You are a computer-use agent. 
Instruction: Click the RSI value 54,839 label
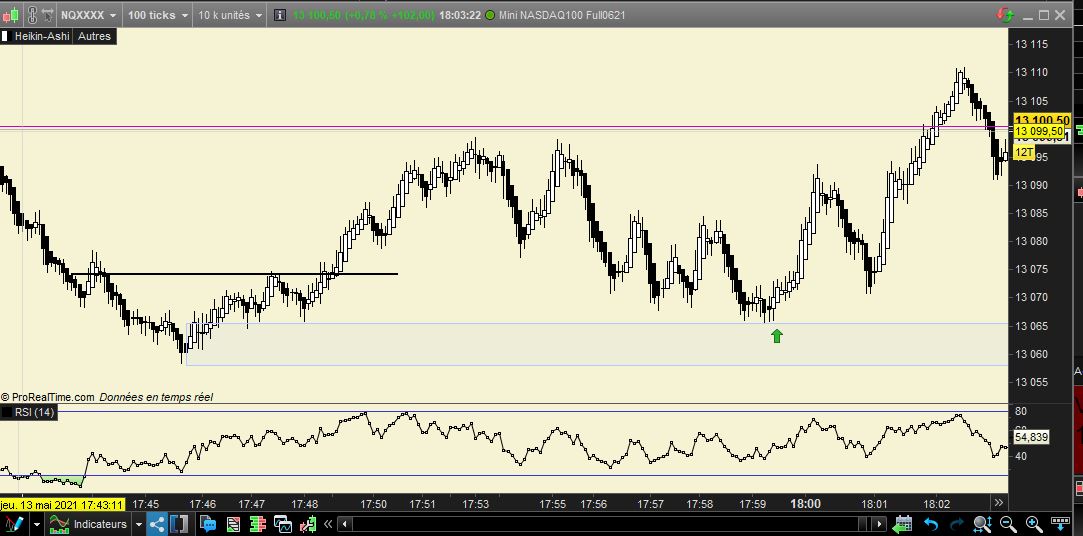[1032, 437]
